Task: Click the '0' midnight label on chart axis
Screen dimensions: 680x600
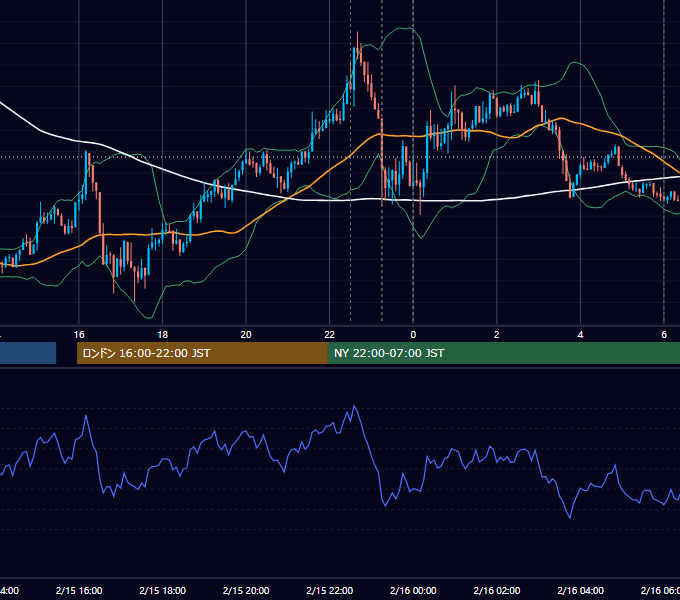Action: (x=413, y=335)
